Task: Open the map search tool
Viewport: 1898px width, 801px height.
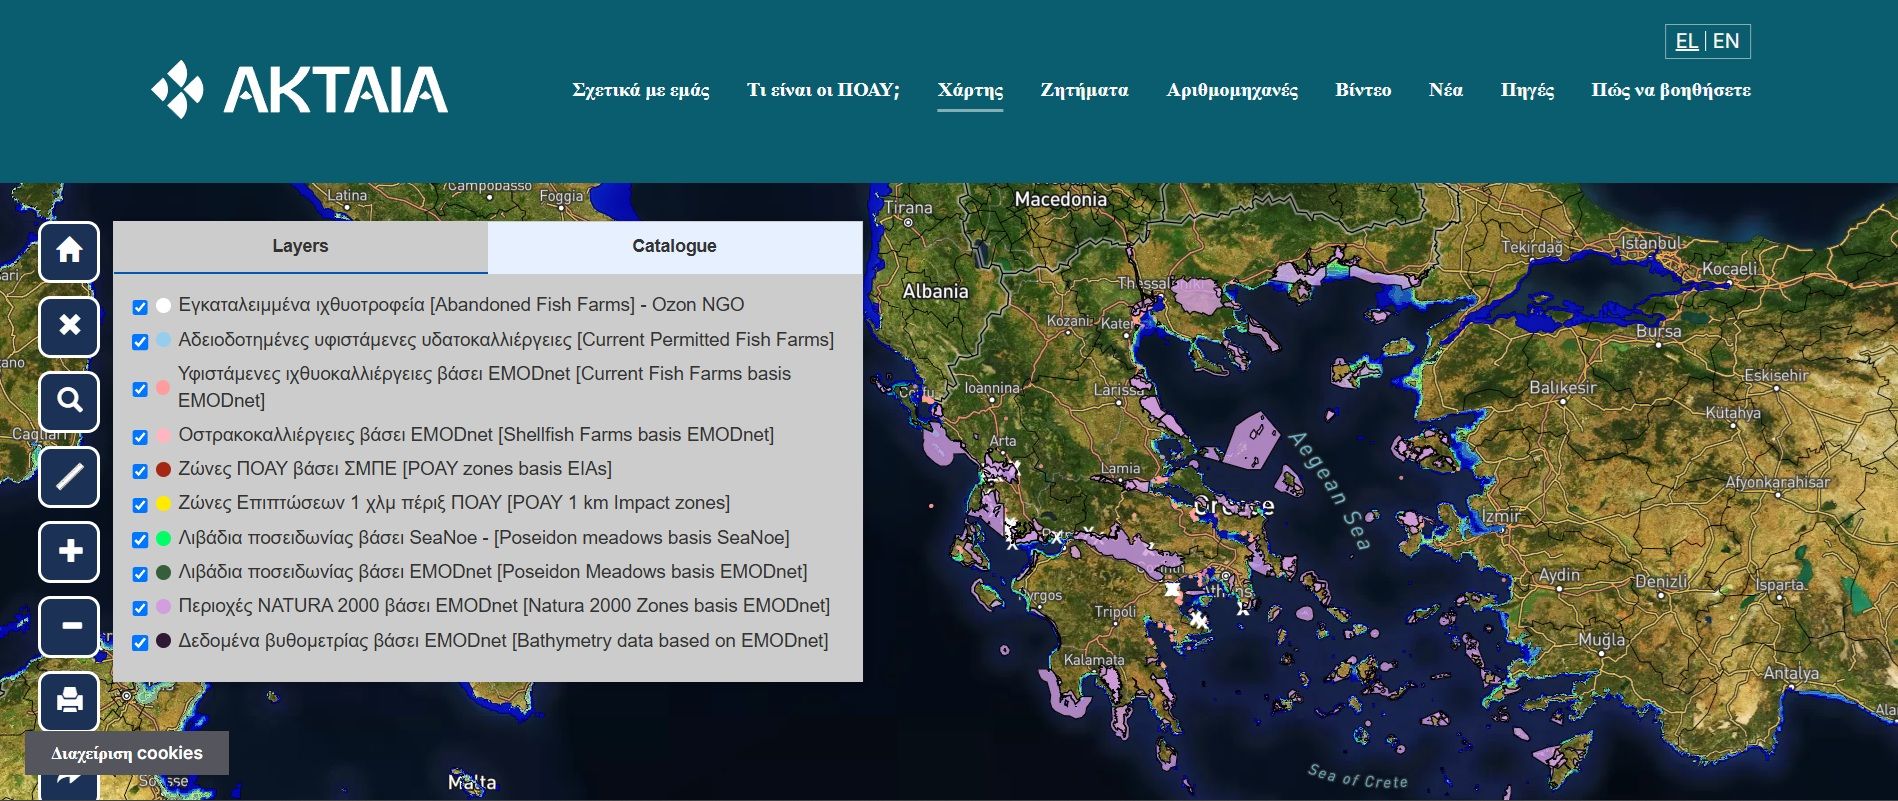Action: [69, 401]
